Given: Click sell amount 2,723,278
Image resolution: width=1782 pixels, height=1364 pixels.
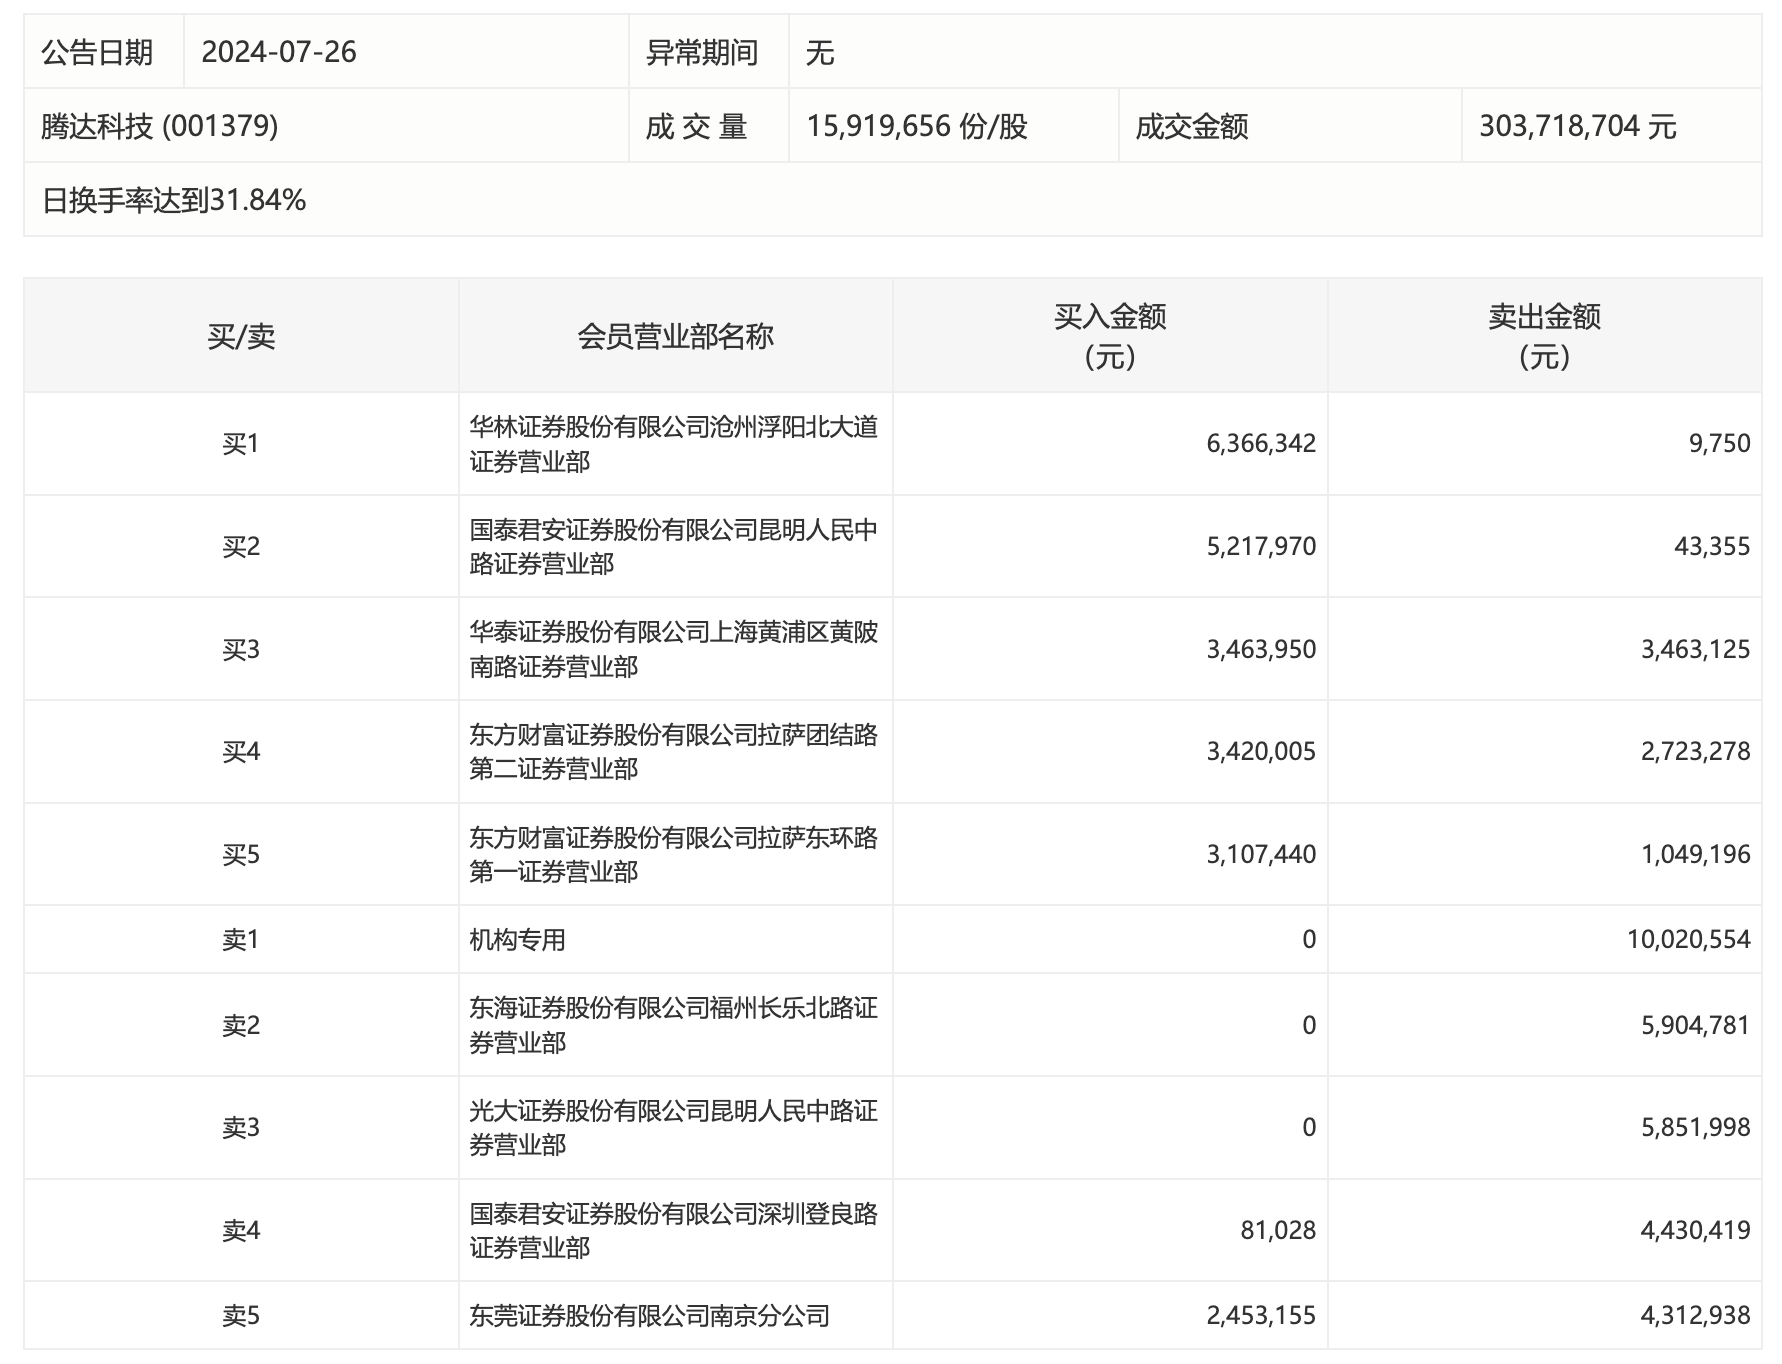Looking at the screenshot, I should point(1695,751).
